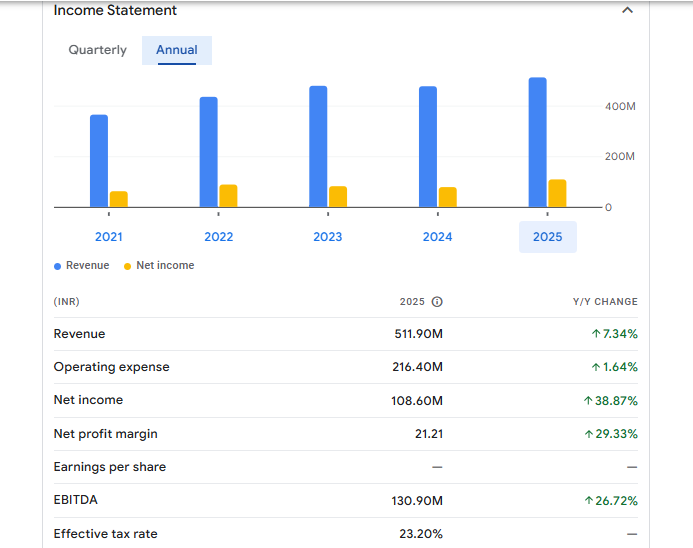Select the 2022 year label
This screenshot has width=693, height=548.
[x=218, y=237]
